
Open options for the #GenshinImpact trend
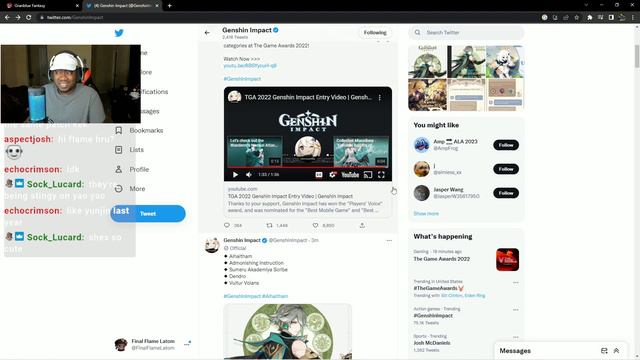tap(516, 310)
